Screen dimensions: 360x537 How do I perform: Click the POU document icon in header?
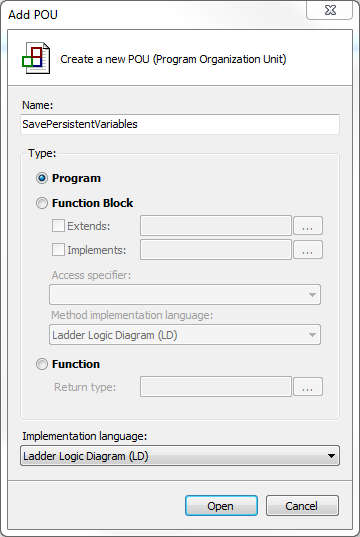click(x=36, y=58)
